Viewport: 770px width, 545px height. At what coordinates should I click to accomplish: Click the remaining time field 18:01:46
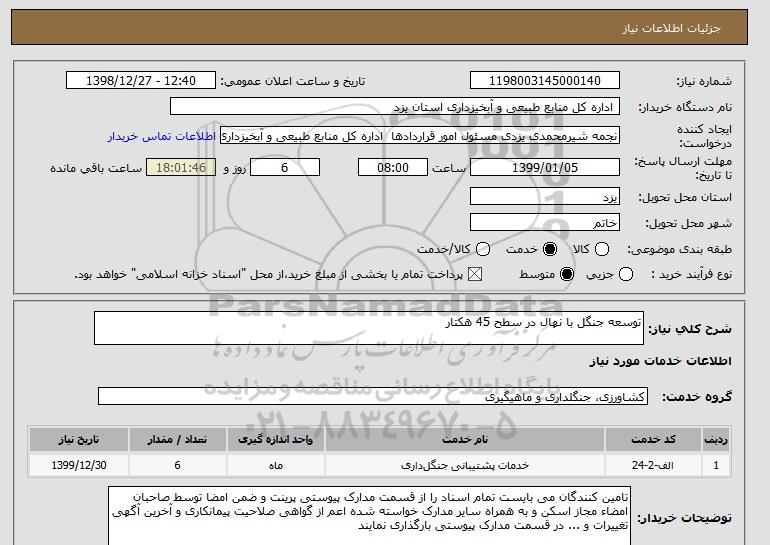pos(181,167)
